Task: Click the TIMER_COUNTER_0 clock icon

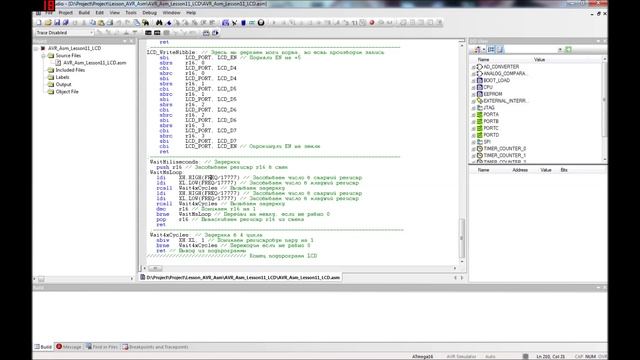Action: (x=480, y=149)
